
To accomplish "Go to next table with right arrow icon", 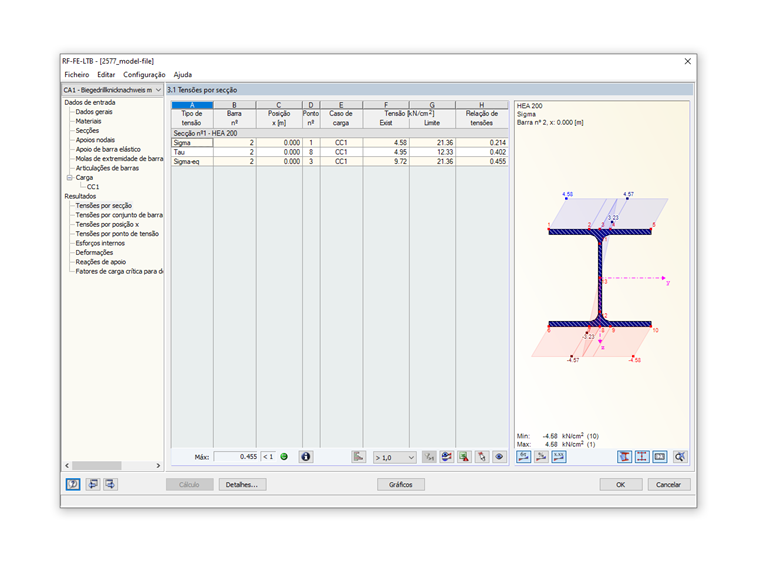I will [111, 484].
